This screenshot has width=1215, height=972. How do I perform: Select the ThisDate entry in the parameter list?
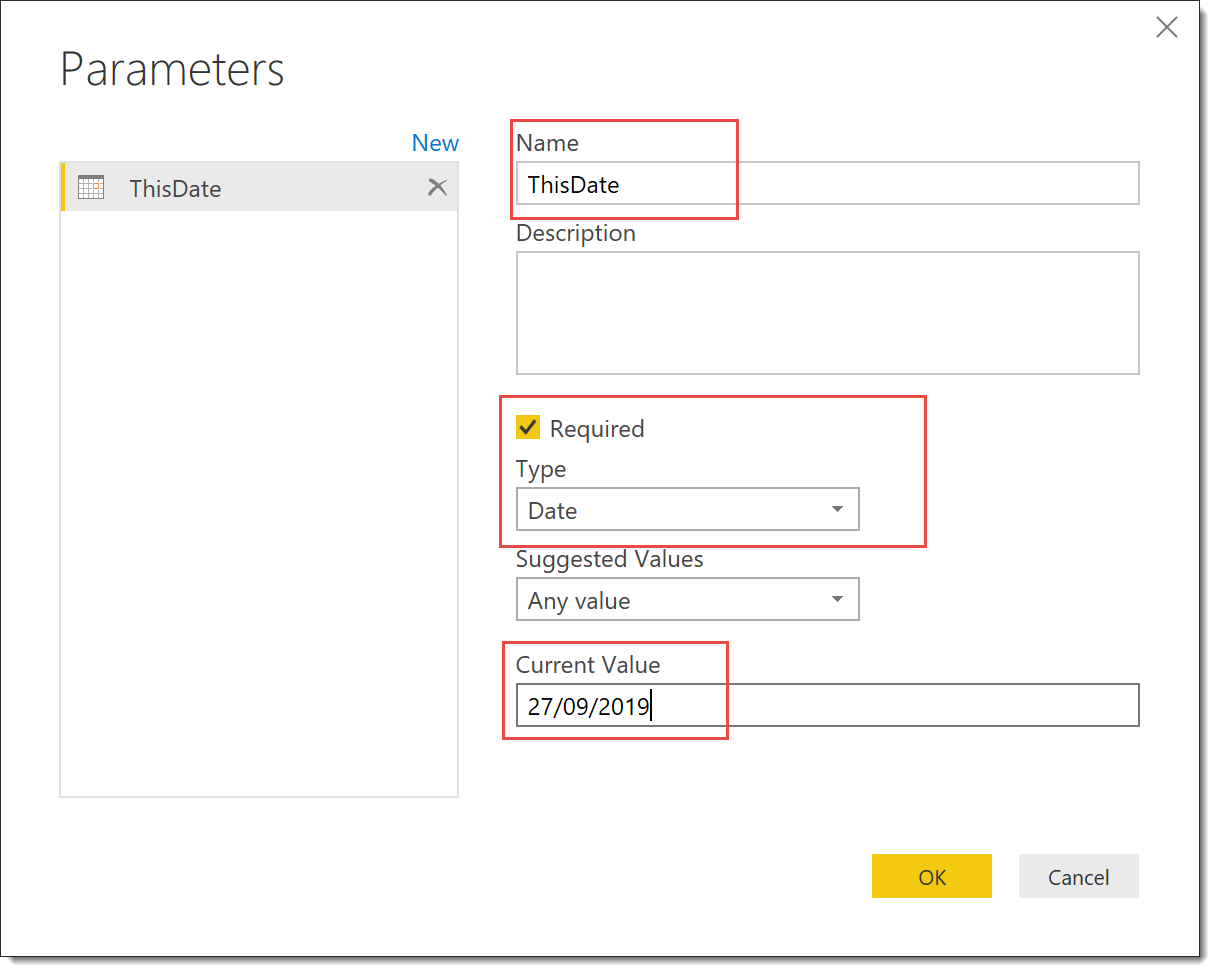(175, 188)
